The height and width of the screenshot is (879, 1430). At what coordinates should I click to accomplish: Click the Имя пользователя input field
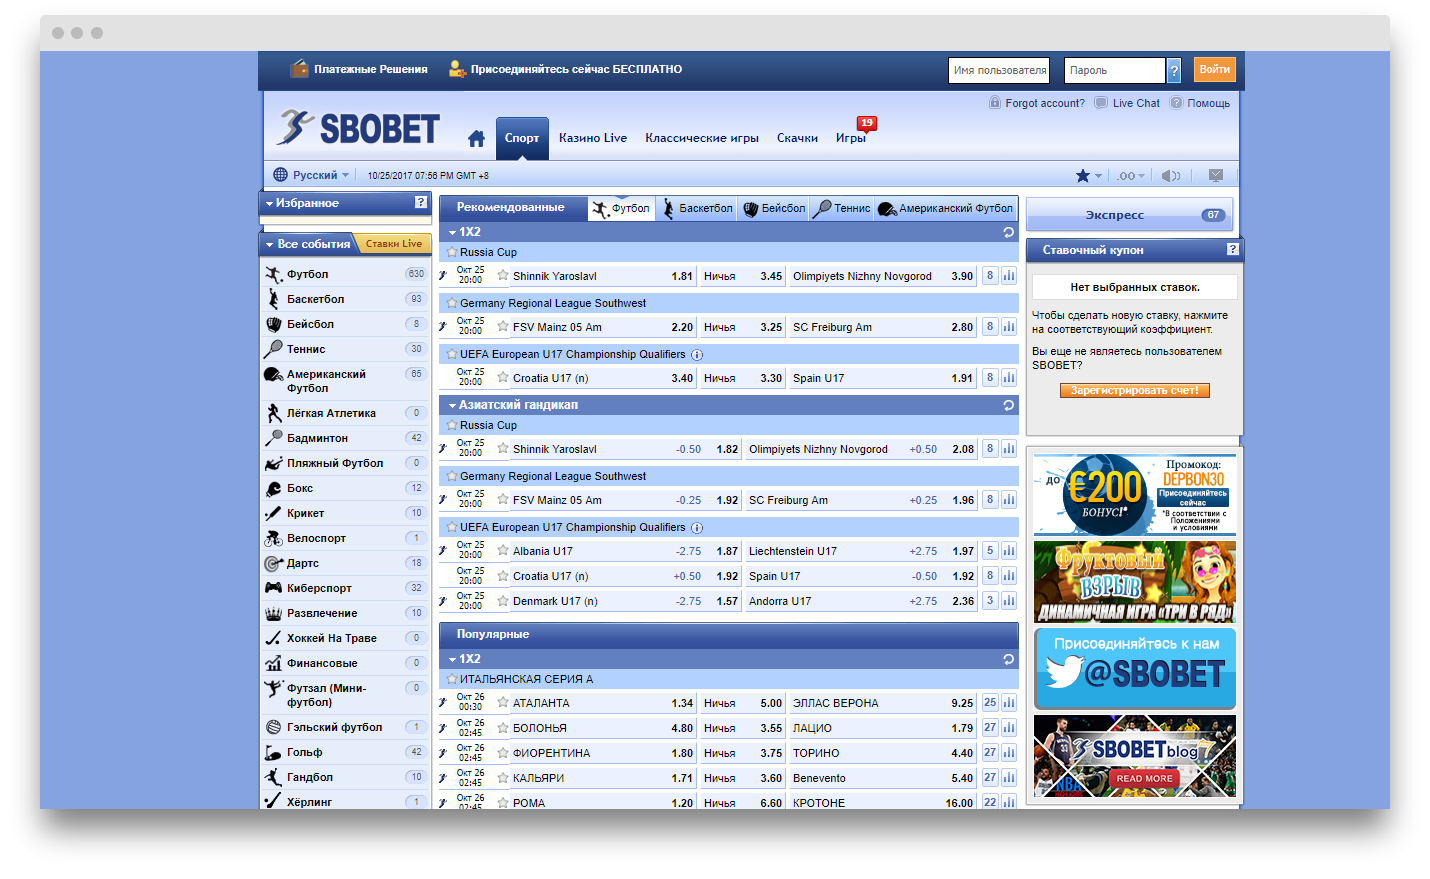point(998,70)
